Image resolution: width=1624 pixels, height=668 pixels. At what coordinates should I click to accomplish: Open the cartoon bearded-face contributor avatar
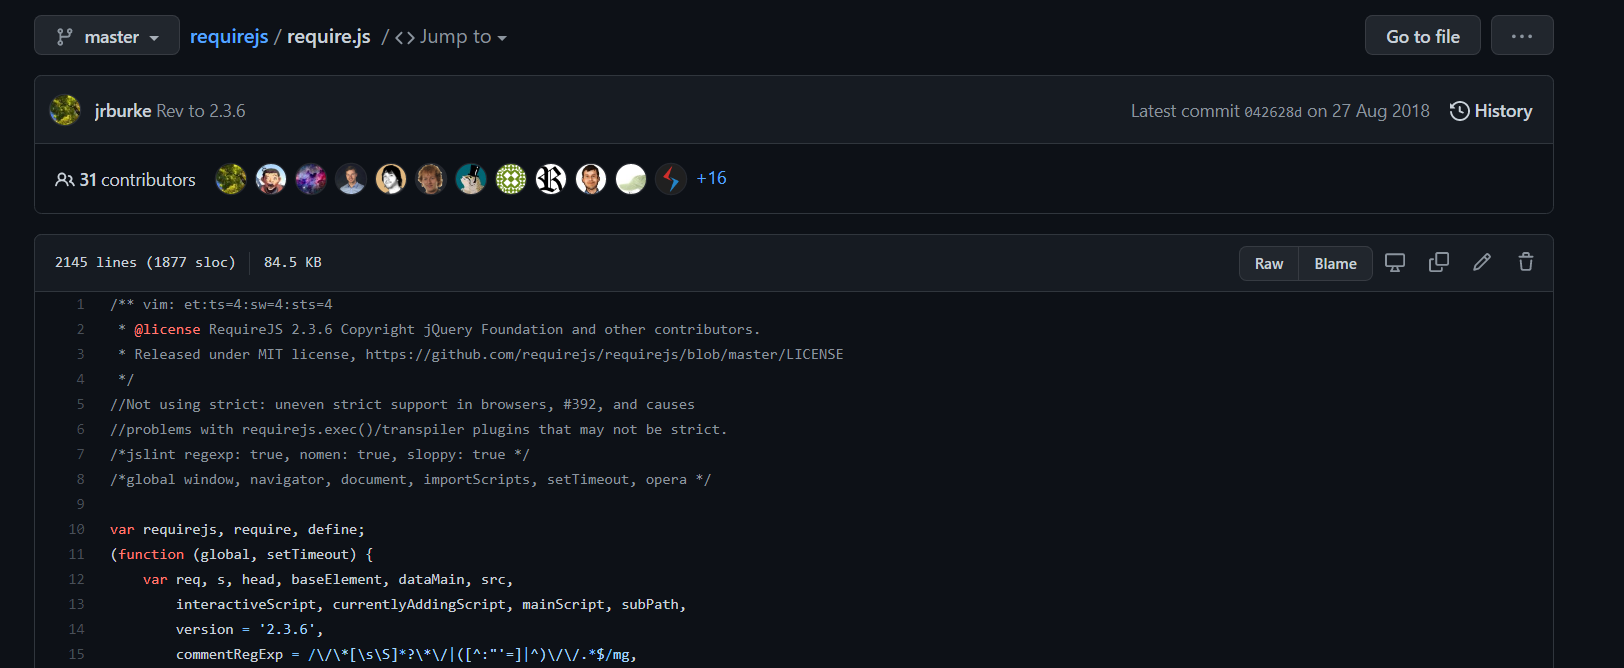click(x=271, y=179)
